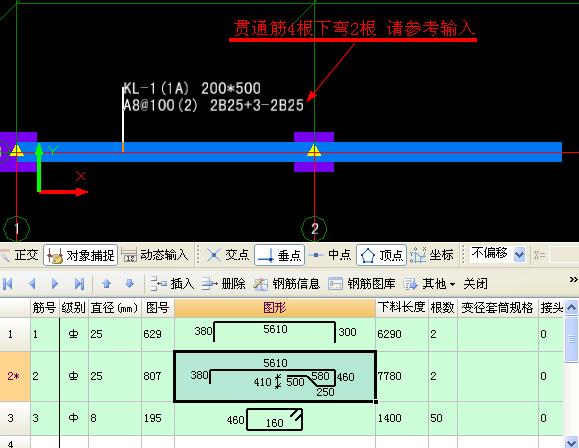Screen dimensions: 579x448
Task: Click cut length cell 7780
Action: 402,376
